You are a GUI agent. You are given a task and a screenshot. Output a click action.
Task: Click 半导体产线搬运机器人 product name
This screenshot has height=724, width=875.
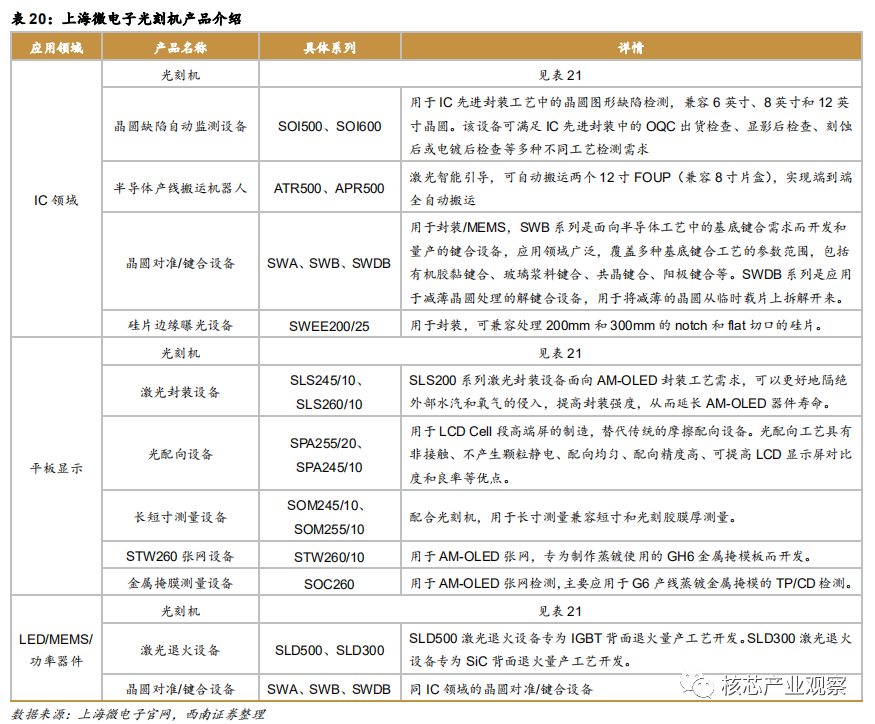tap(180, 188)
